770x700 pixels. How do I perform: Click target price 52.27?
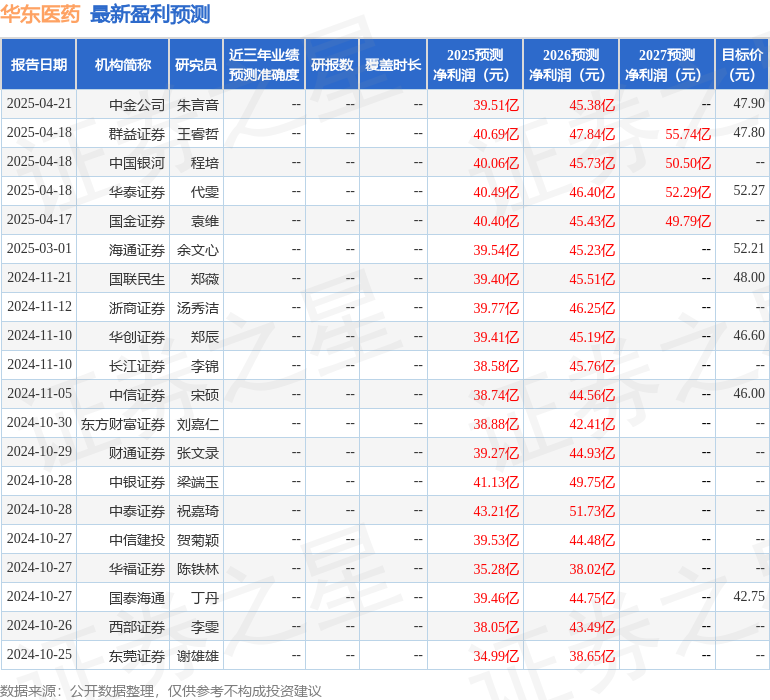pyautogui.click(x=749, y=190)
